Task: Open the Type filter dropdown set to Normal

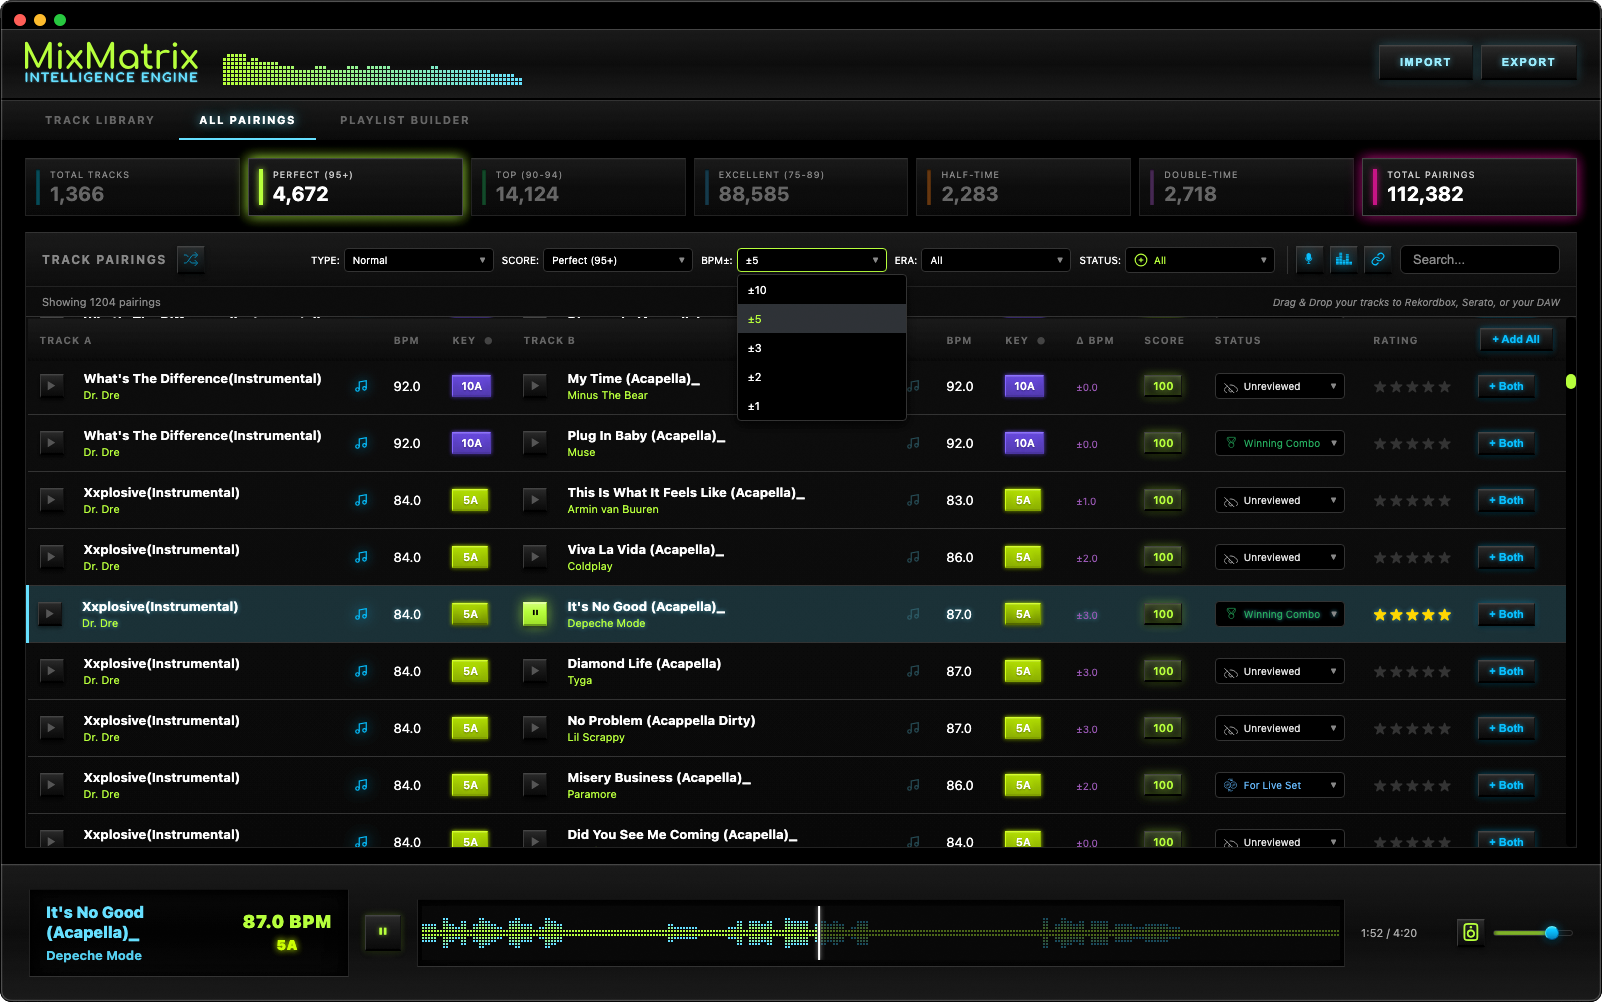Action: pyautogui.click(x=418, y=260)
